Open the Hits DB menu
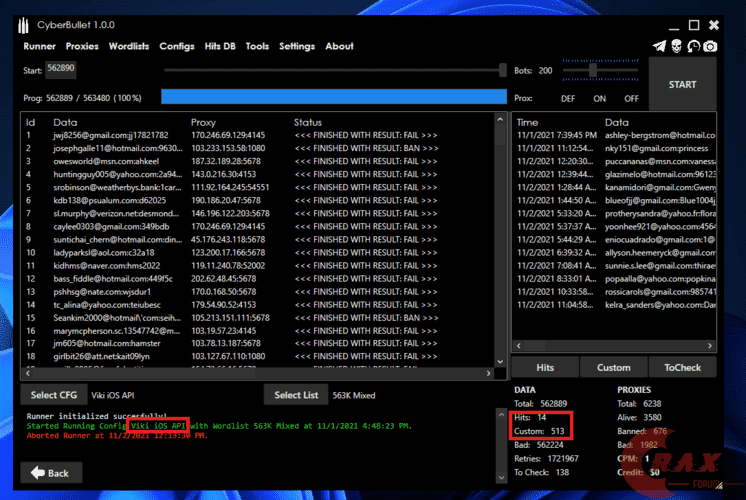This screenshot has height=500, width=746. (x=220, y=46)
